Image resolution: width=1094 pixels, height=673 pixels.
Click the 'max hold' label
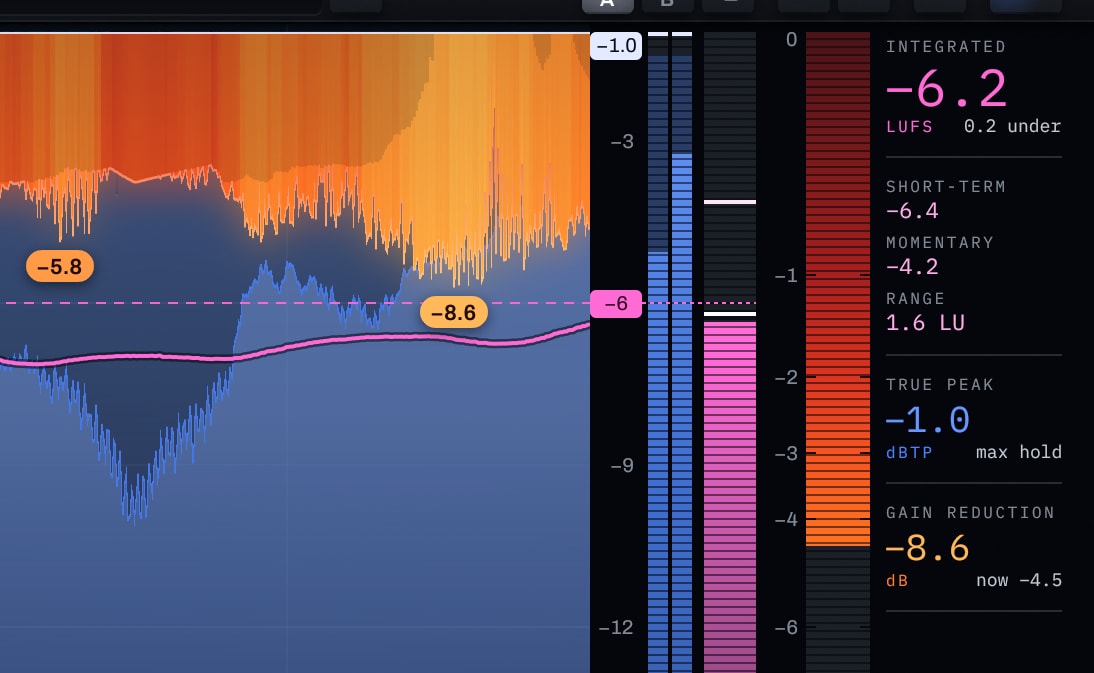[x=1019, y=452]
